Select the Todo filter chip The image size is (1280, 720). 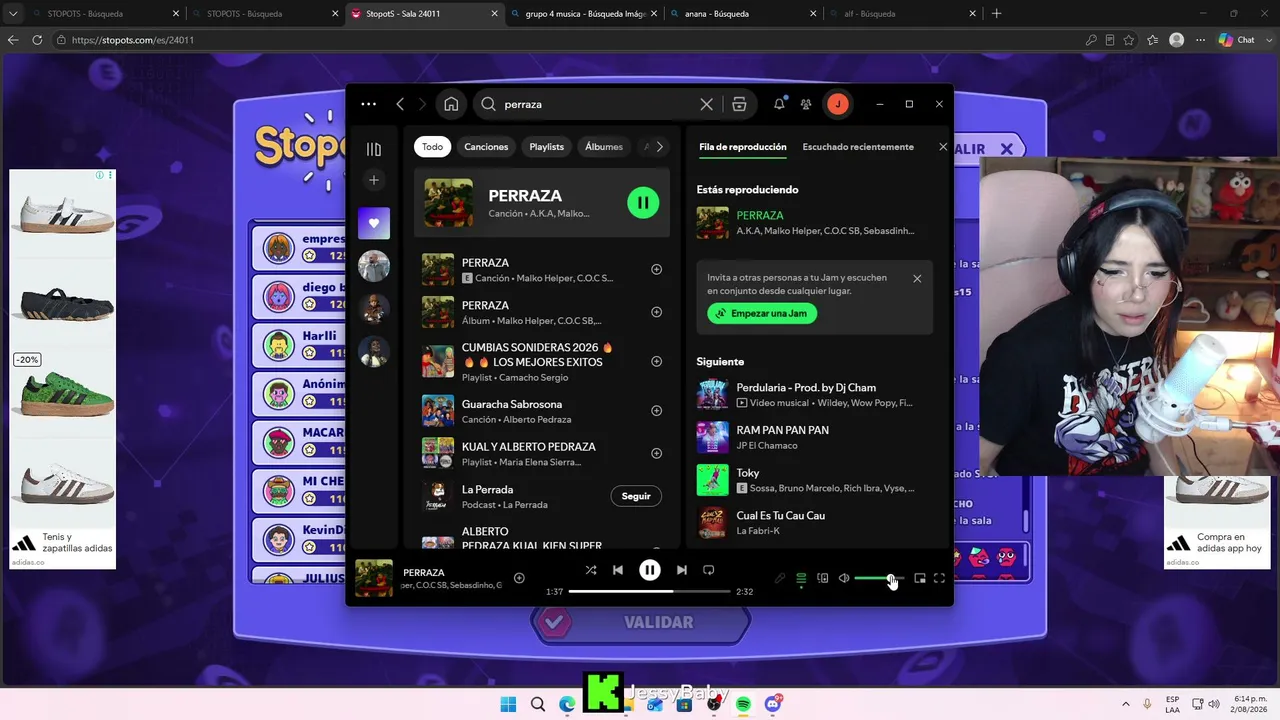click(432, 147)
